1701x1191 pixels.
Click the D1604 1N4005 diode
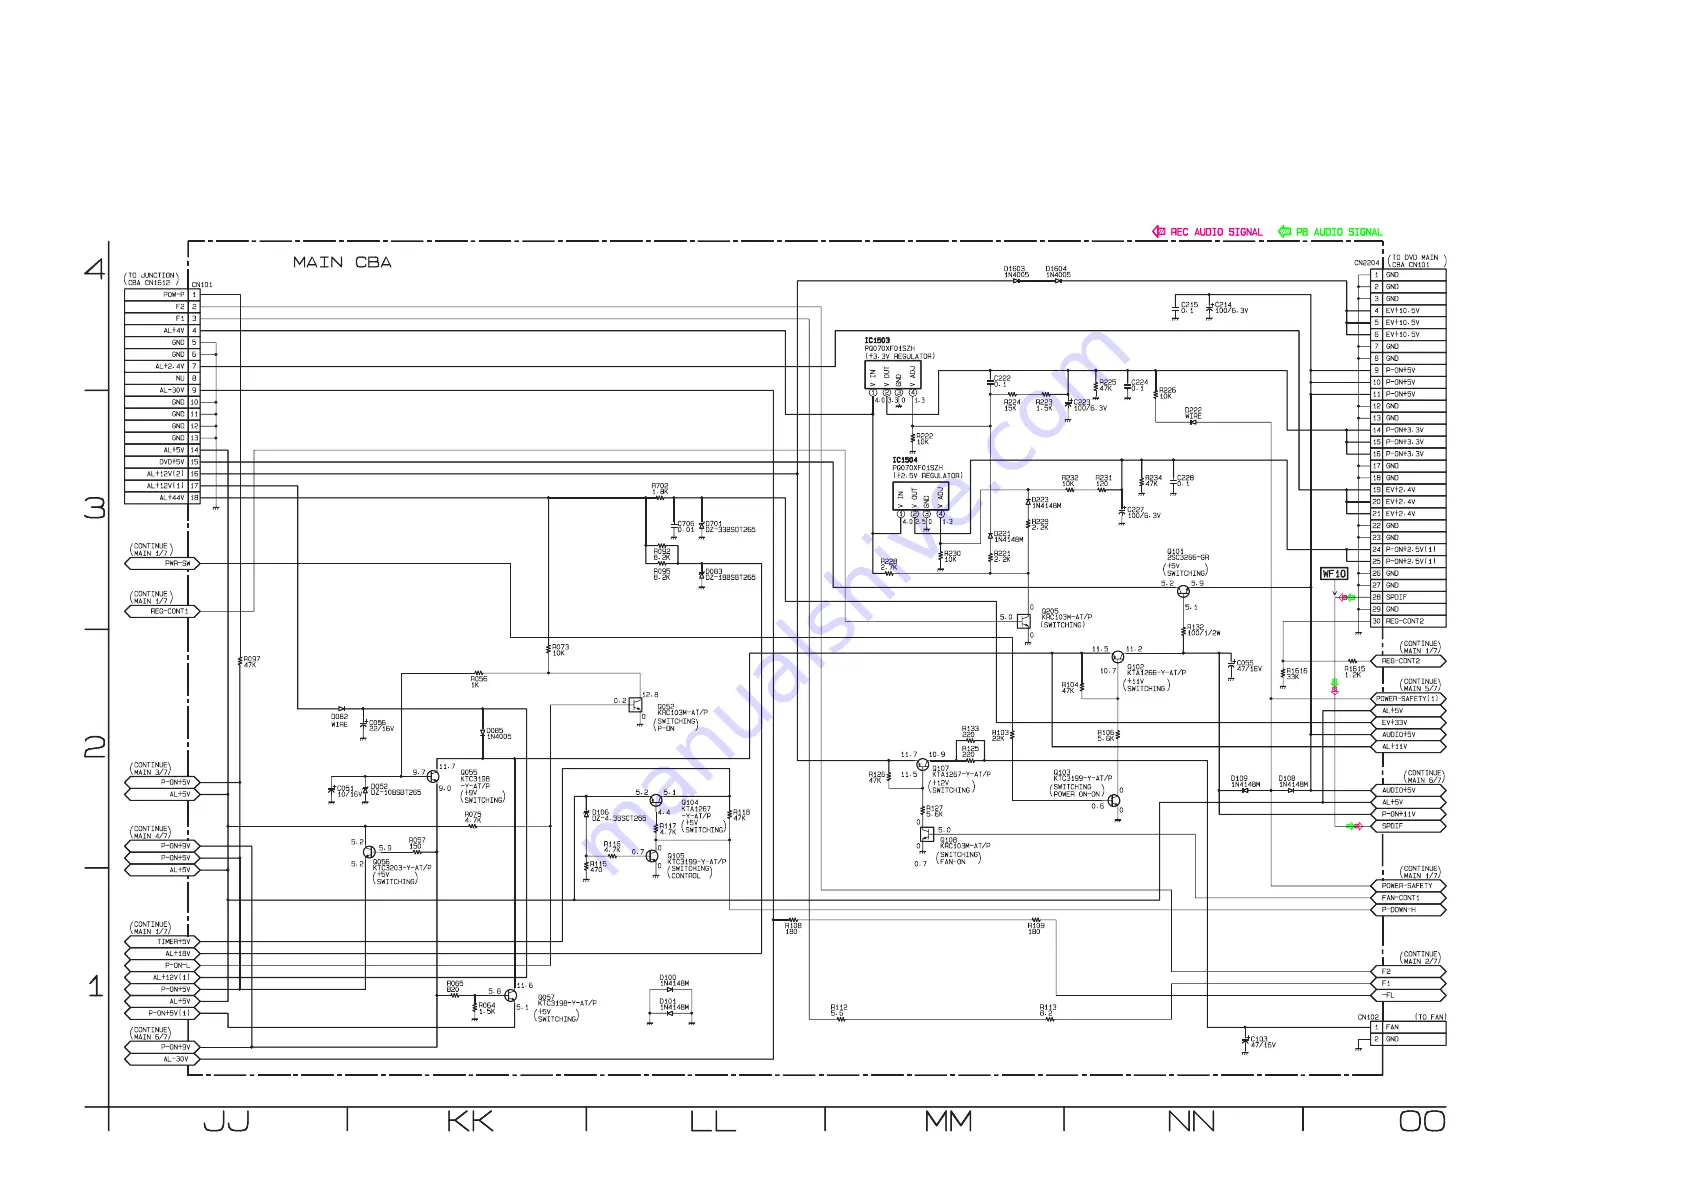click(x=1057, y=281)
